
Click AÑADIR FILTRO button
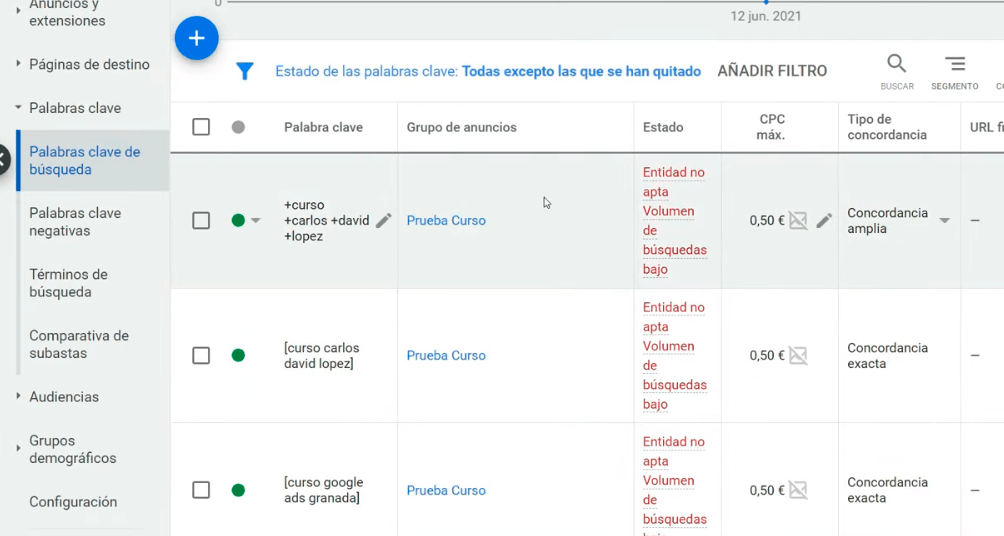point(772,71)
